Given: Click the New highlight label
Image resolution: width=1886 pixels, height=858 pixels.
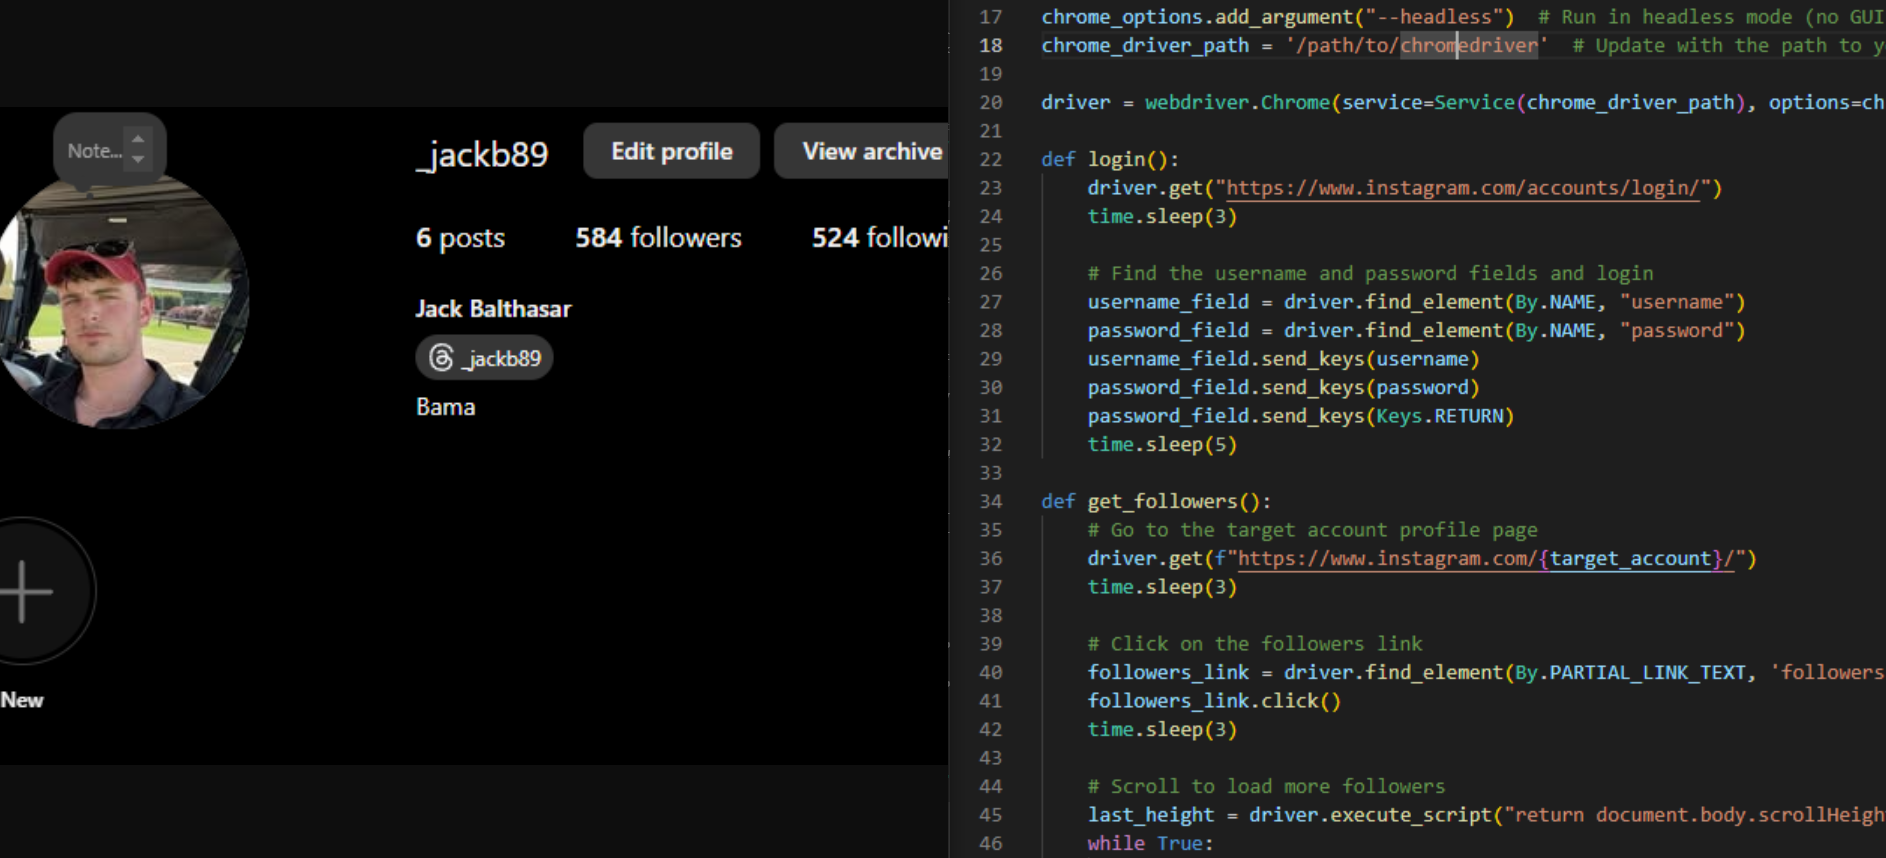Looking at the screenshot, I should (x=22, y=700).
